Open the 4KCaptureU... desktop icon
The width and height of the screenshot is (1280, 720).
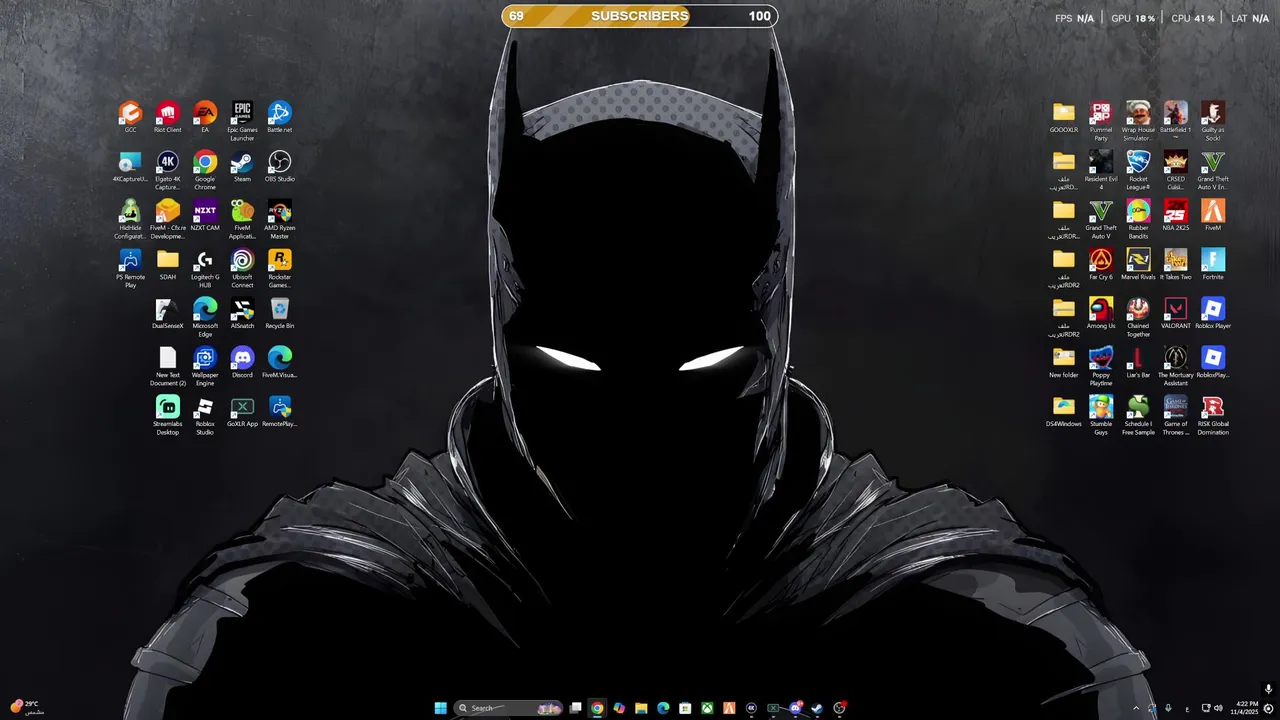click(x=130, y=167)
